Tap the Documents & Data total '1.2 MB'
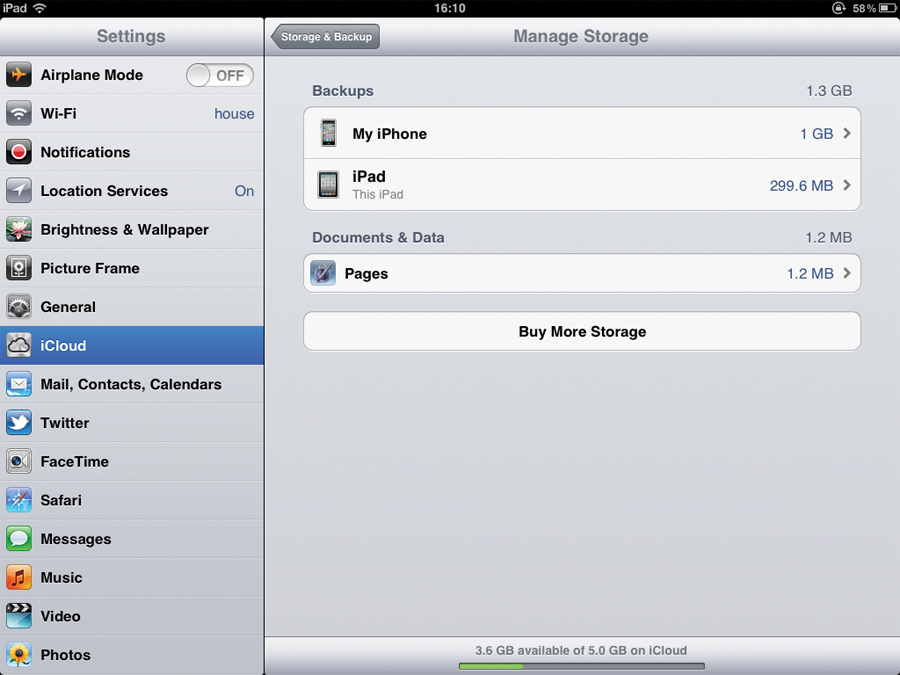Image resolution: width=900 pixels, height=675 pixels. click(828, 238)
